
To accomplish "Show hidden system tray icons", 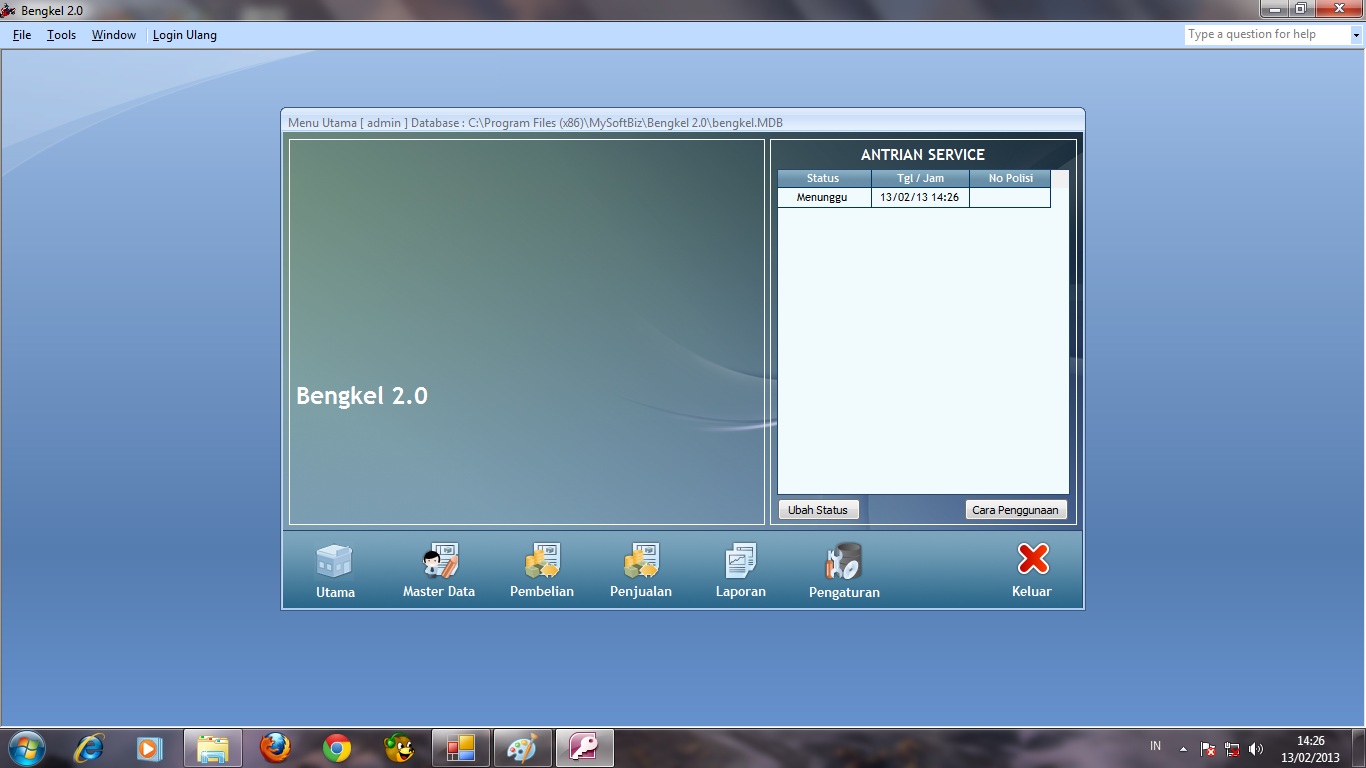I will click(1184, 748).
